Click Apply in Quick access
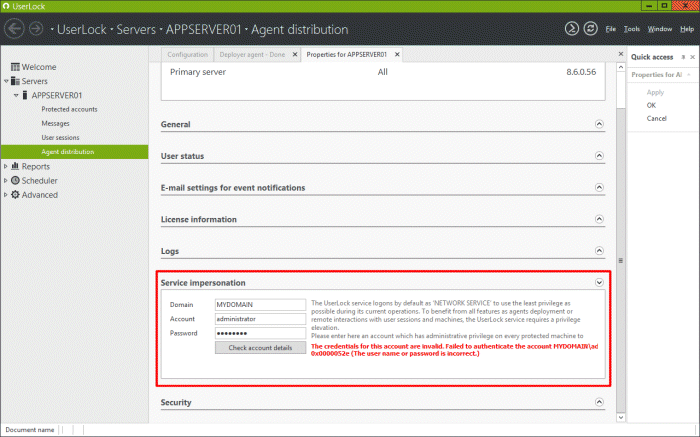The height and width of the screenshot is (437, 700). (655, 92)
